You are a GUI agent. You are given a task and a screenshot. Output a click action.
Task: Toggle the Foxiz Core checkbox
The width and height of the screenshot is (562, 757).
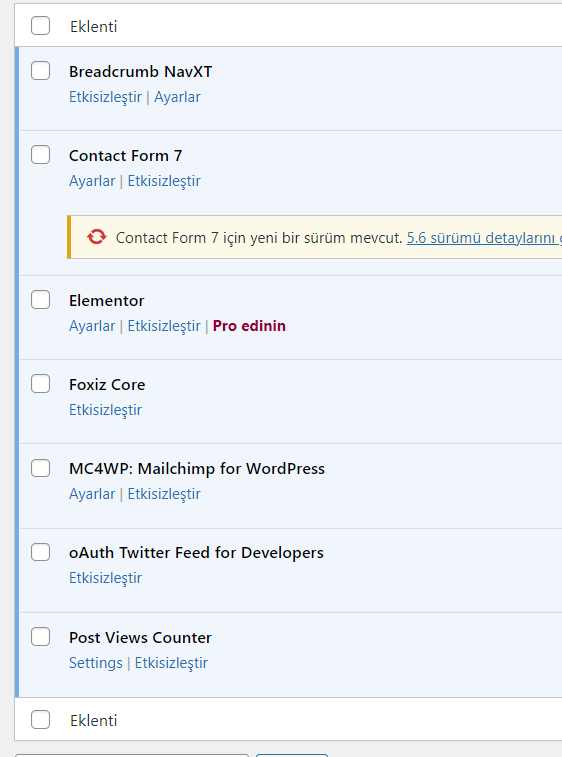(41, 384)
